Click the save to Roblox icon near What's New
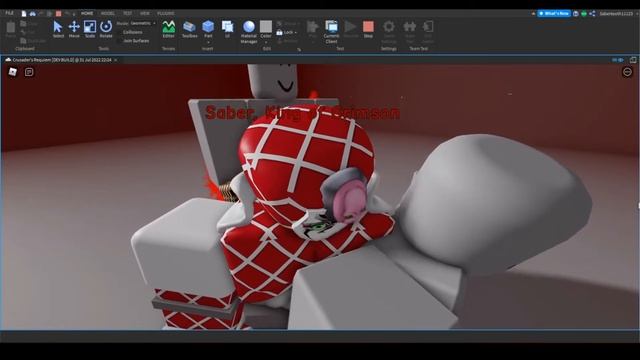The image size is (640, 360). [576, 13]
